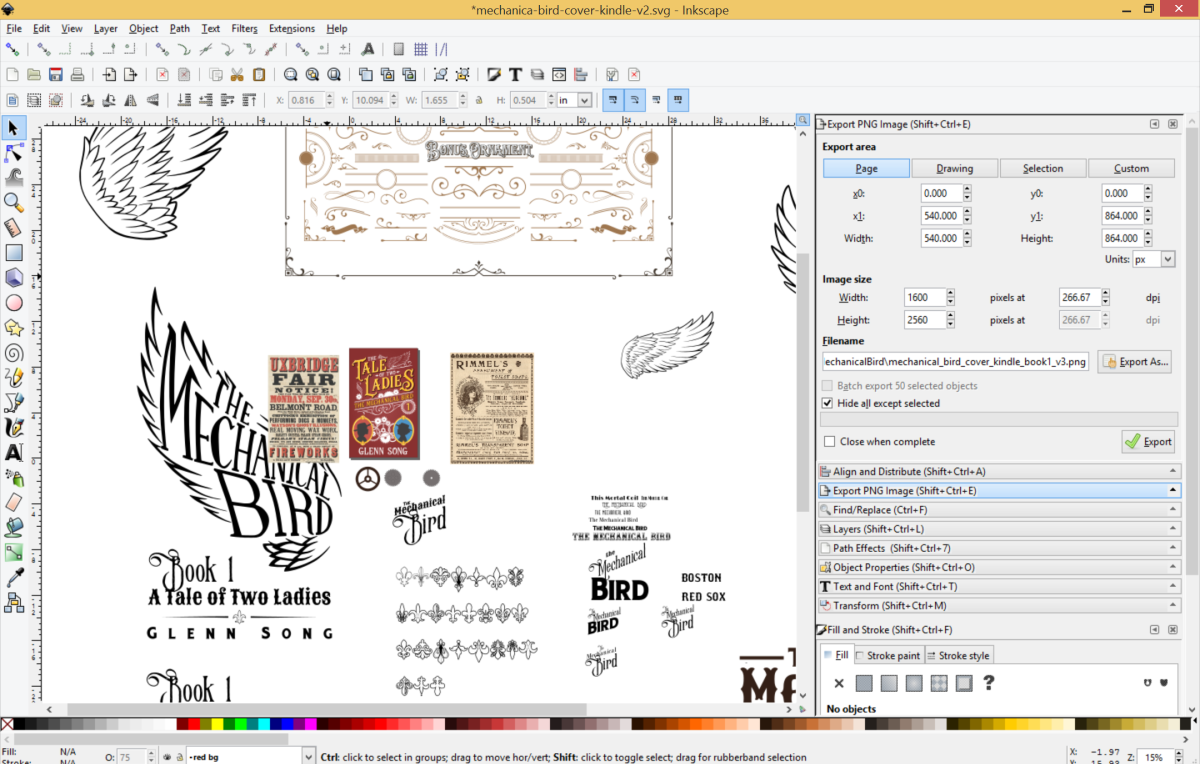Screen dimensions: 1200x764
Task: Select the Dropper color picker tool
Action: [14, 577]
